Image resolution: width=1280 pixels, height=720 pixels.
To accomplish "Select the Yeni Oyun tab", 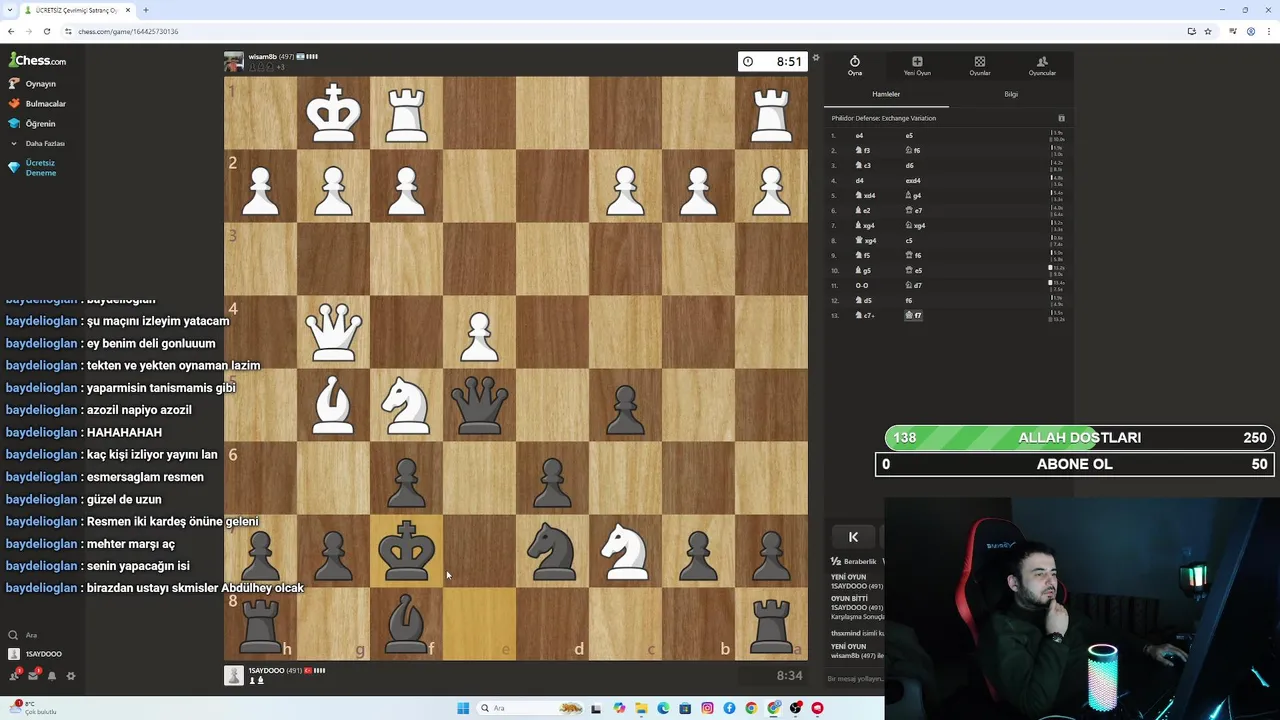I will [917, 66].
